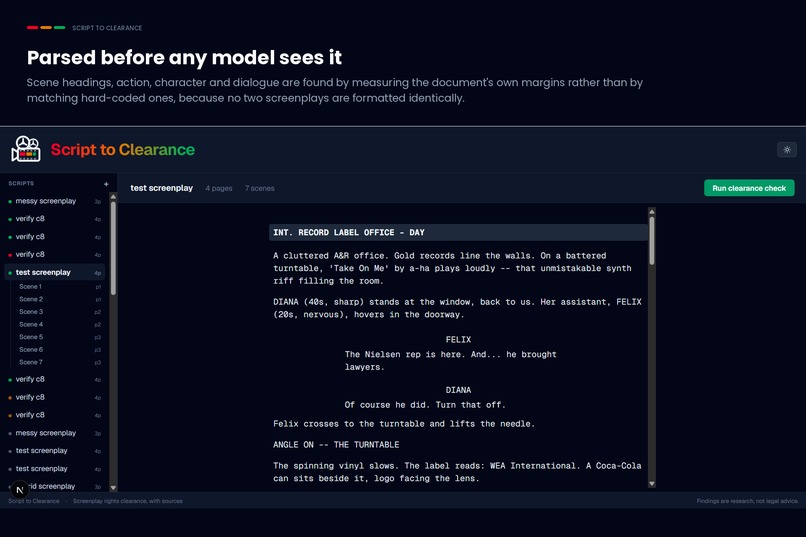Click 'Felix crosses to the turntable' action line
The height and width of the screenshot is (537, 806).
coord(404,424)
